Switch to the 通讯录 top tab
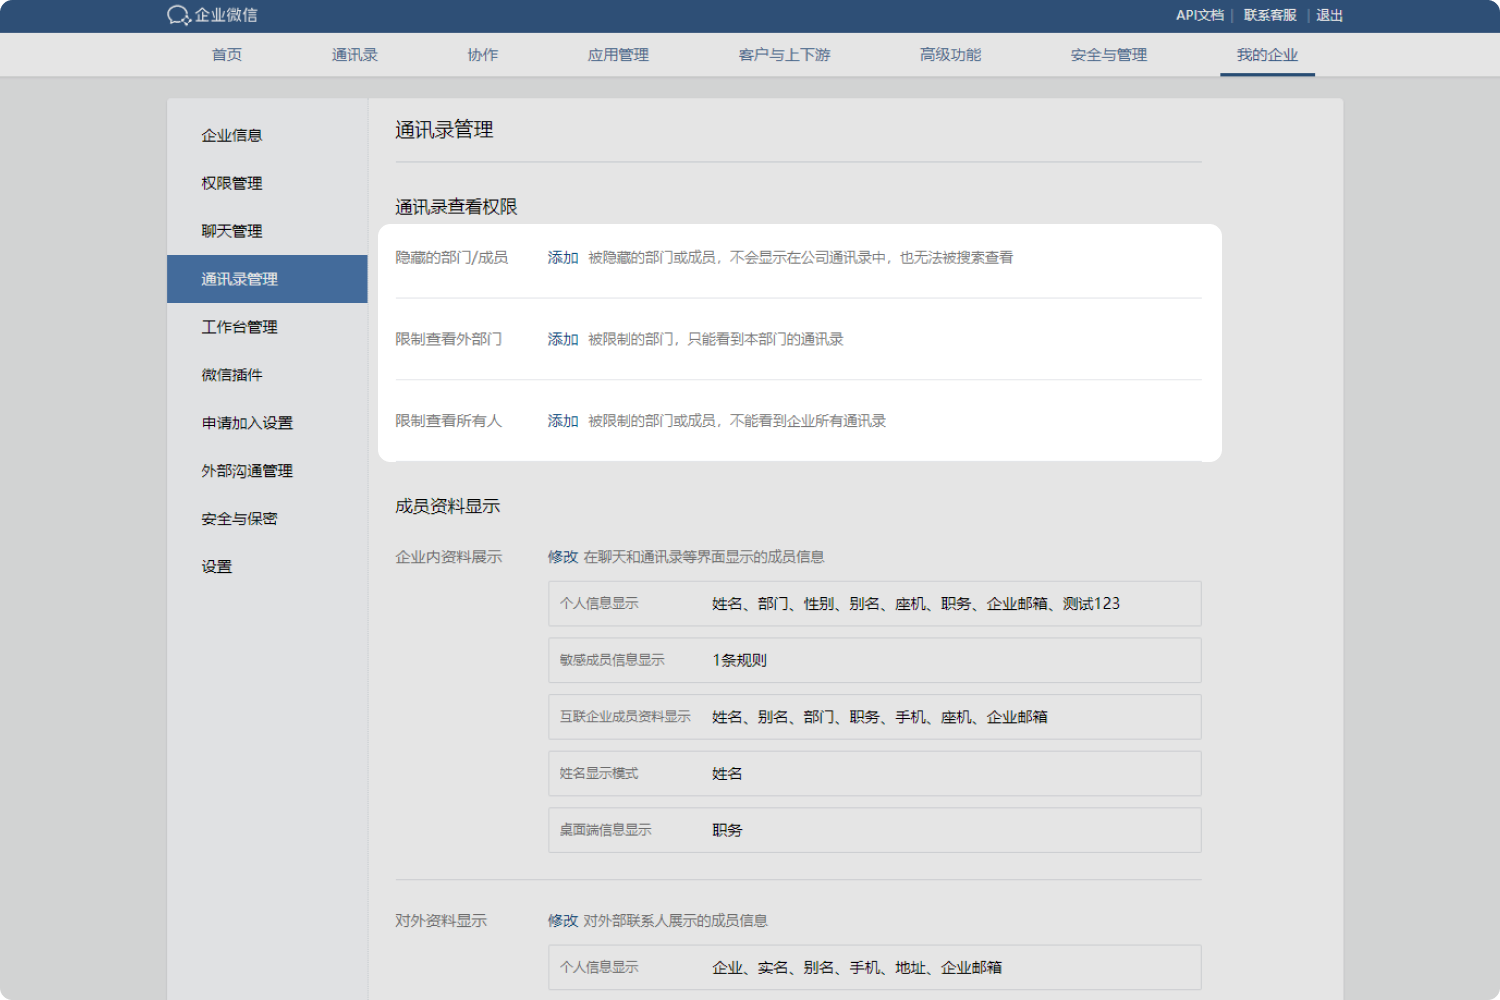The width and height of the screenshot is (1500, 1000). click(x=355, y=55)
